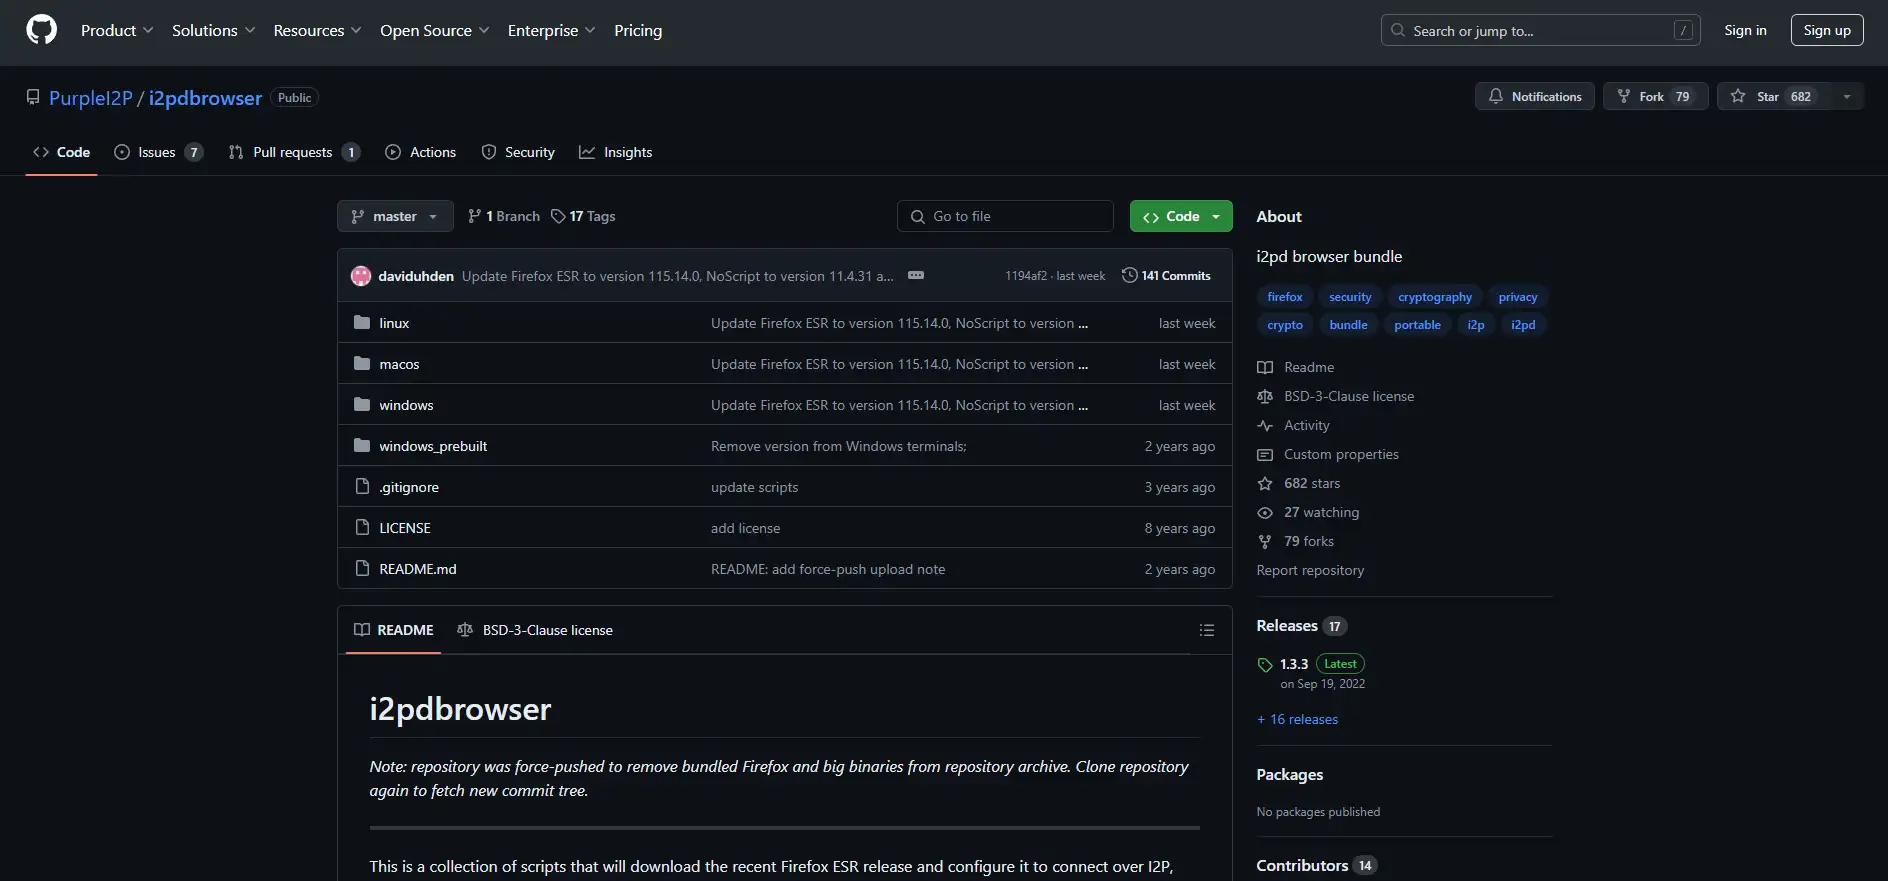Click the i2pd topic tag

[1523, 325]
